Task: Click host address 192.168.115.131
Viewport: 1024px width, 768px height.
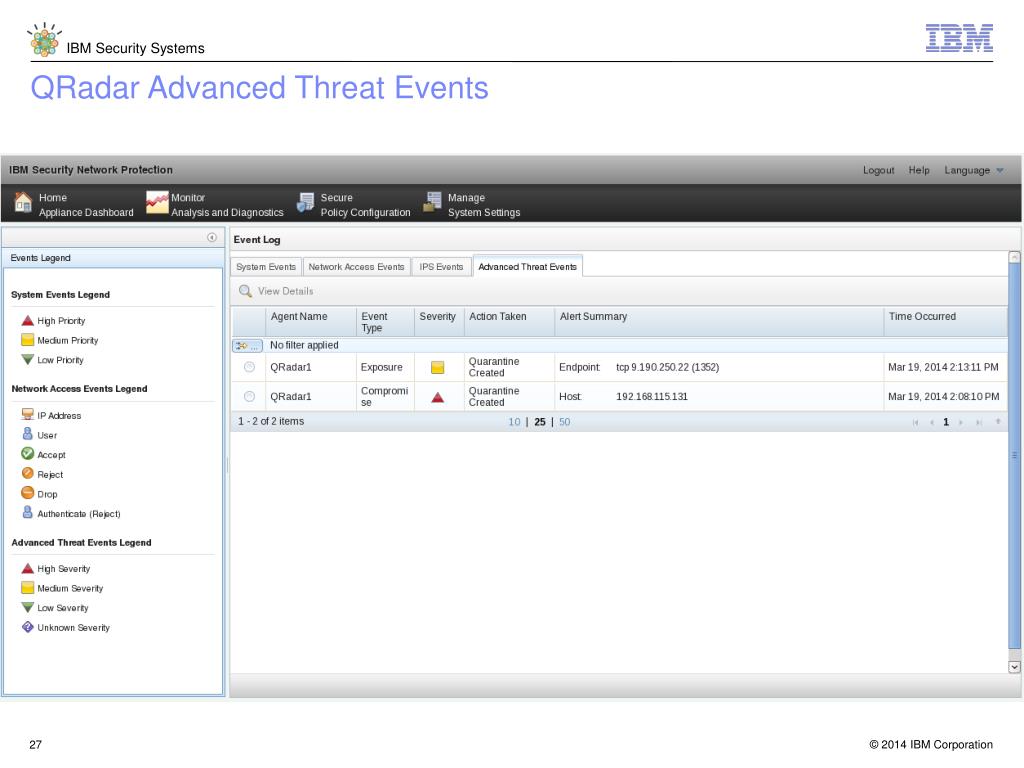Action: (x=652, y=396)
